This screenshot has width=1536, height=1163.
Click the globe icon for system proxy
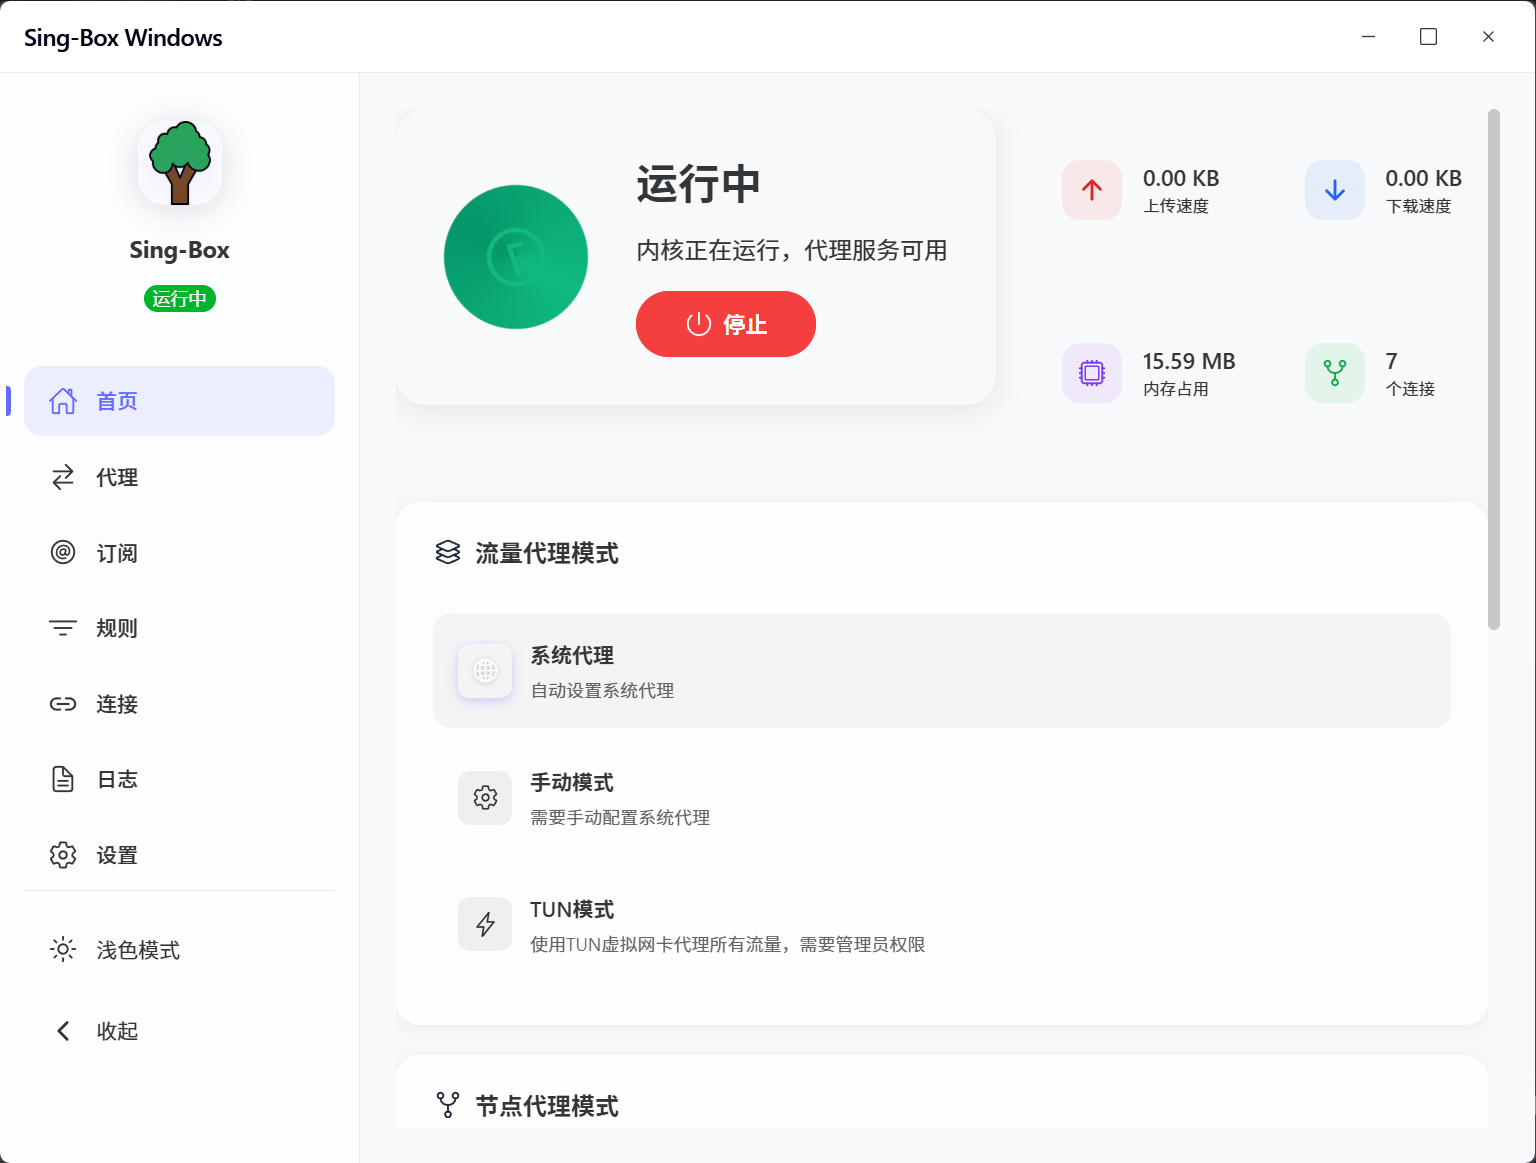tap(485, 670)
